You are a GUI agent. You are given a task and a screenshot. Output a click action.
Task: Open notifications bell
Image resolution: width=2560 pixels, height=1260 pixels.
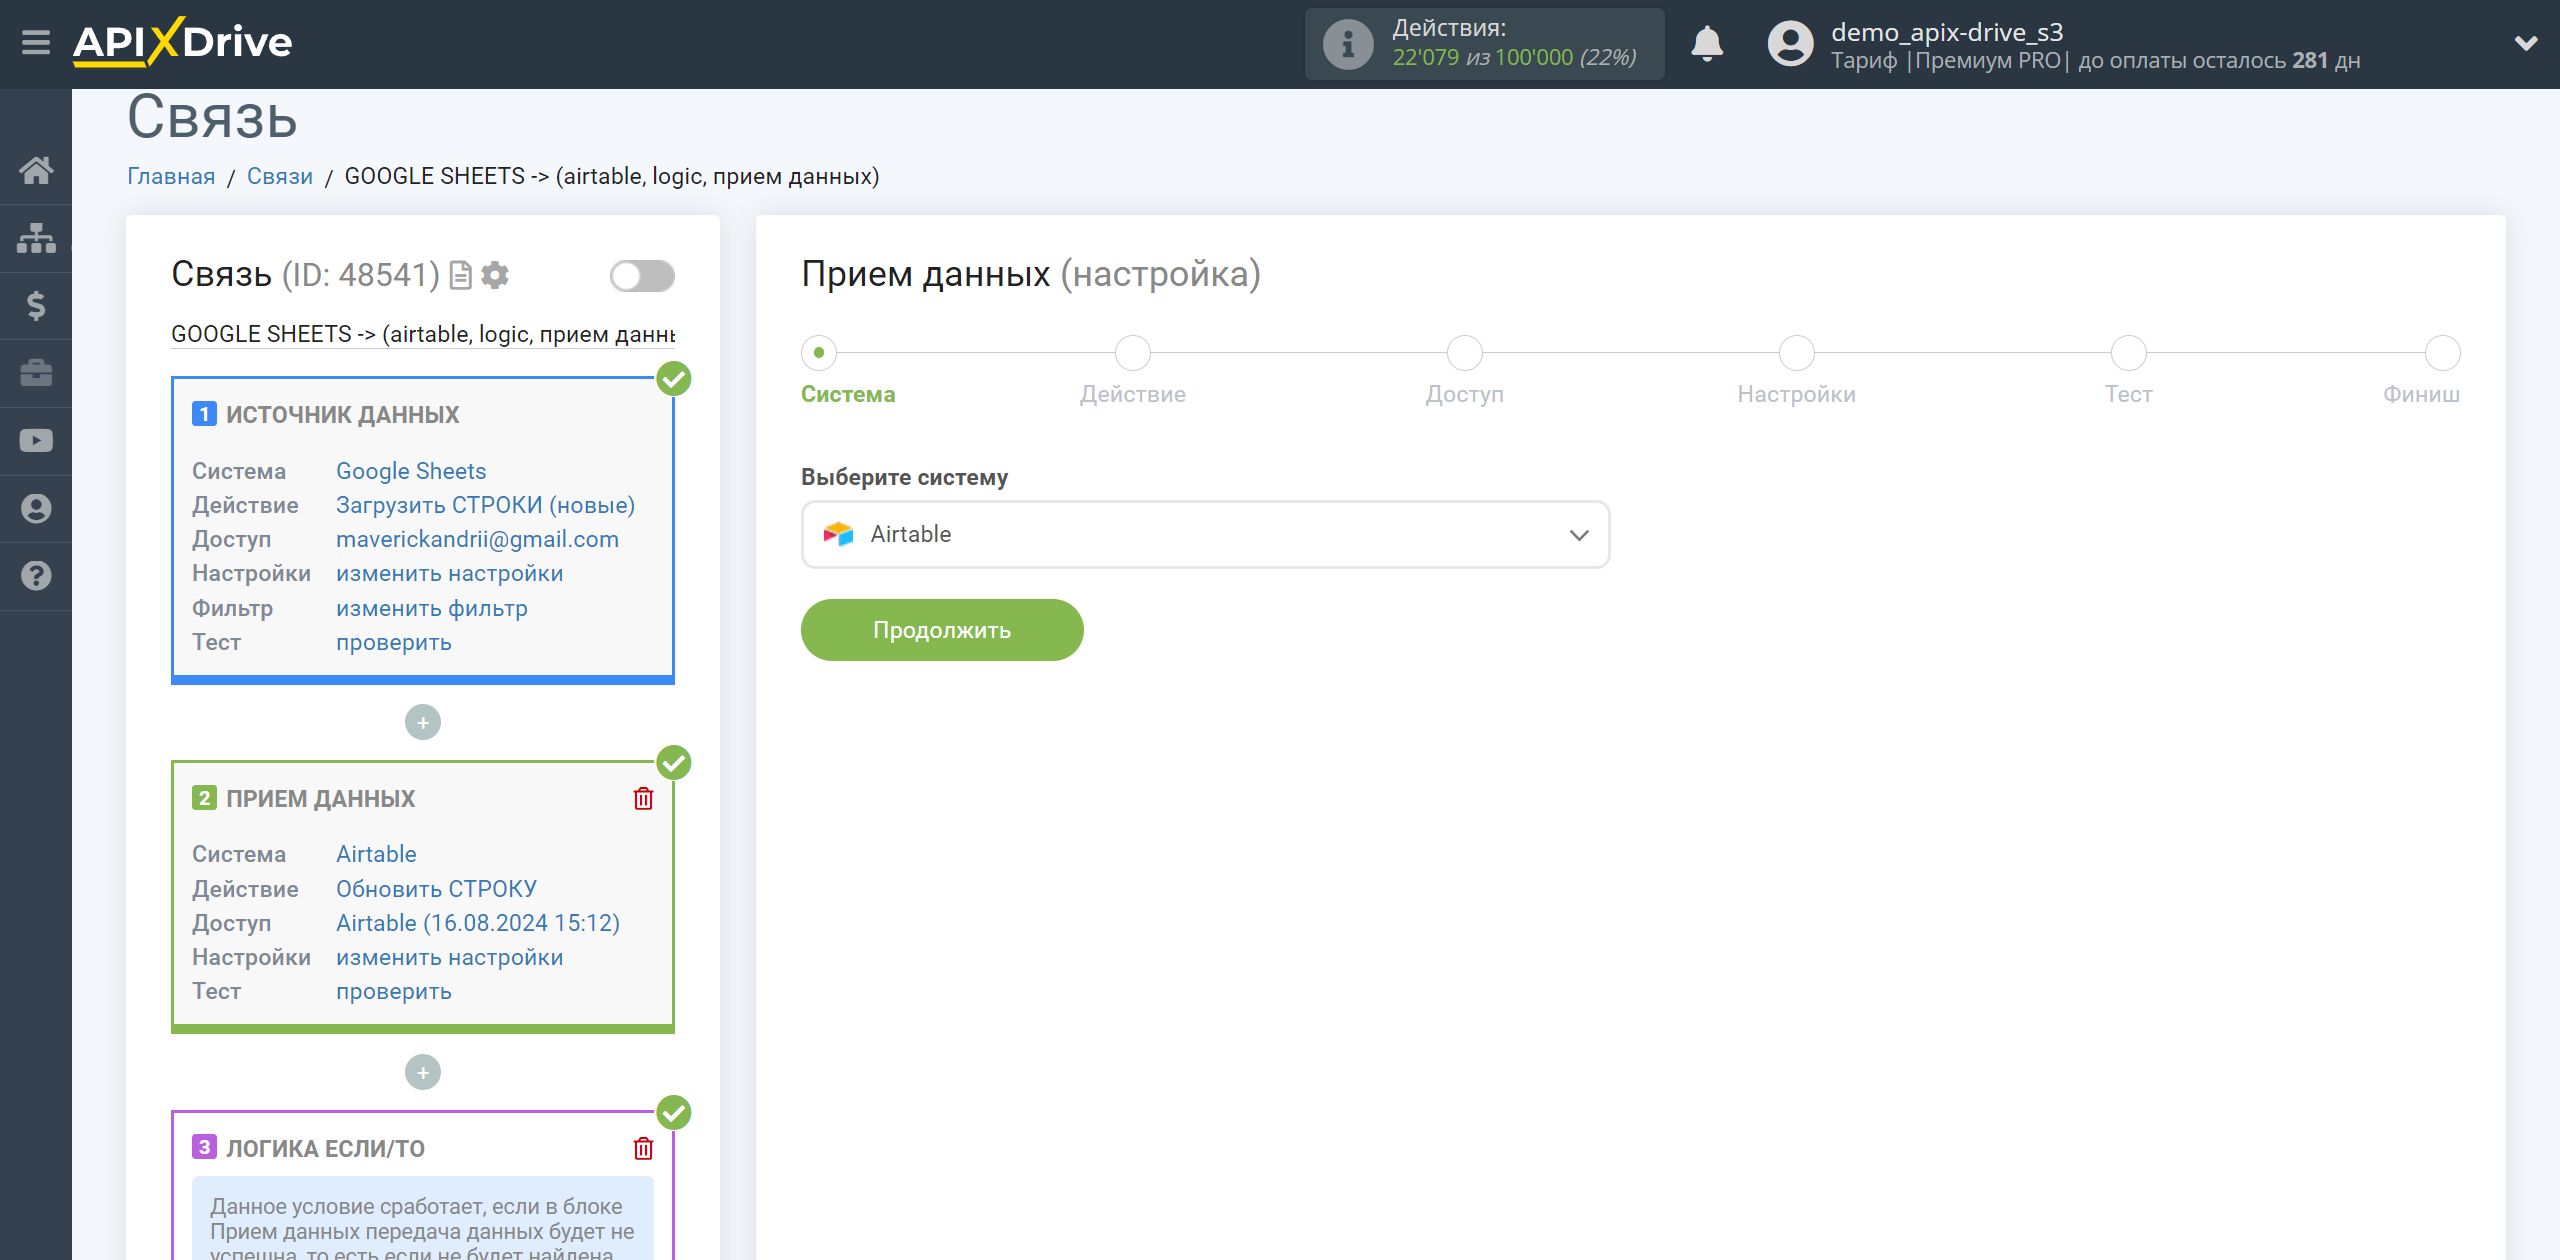(1707, 44)
